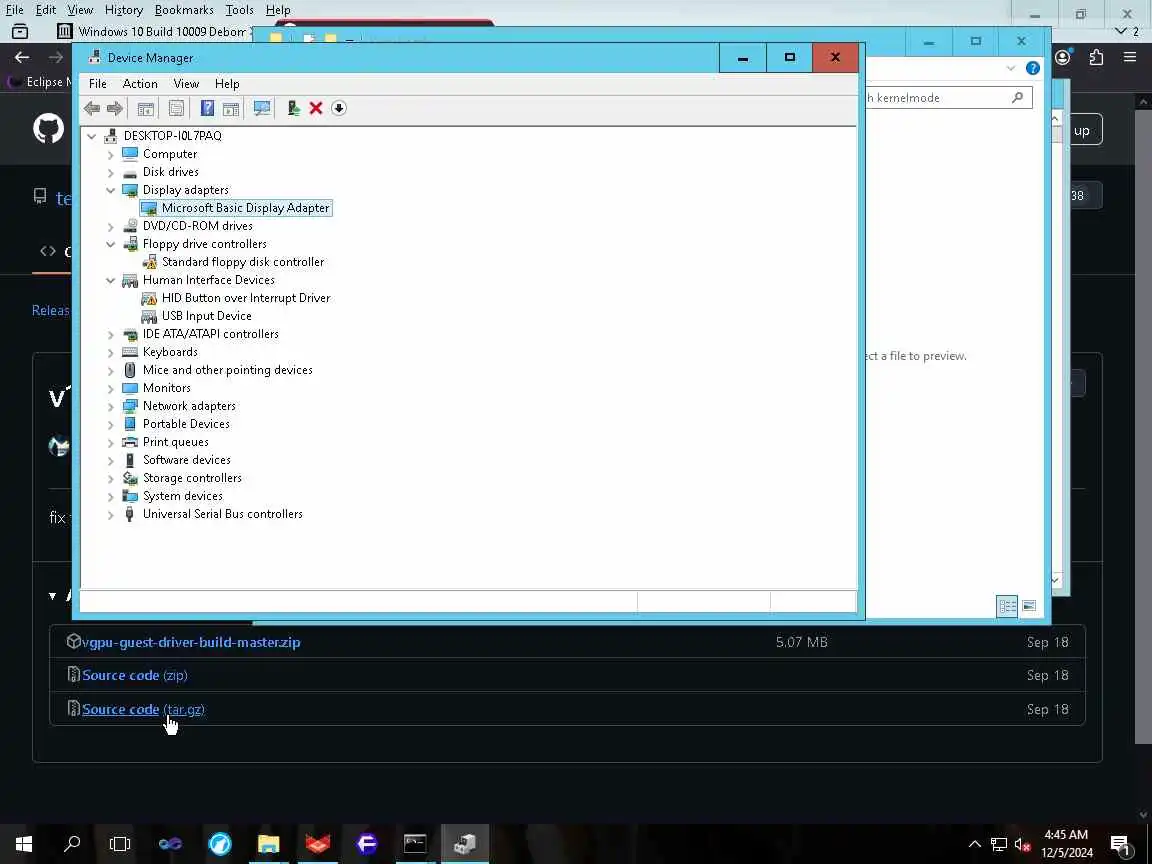The height and width of the screenshot is (864, 1152).
Task: Click the Back arrow in Device Manager toolbar
Action: [92, 109]
